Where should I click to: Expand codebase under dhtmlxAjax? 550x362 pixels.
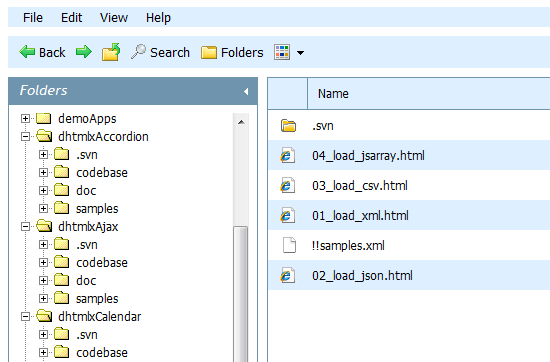coord(43,263)
